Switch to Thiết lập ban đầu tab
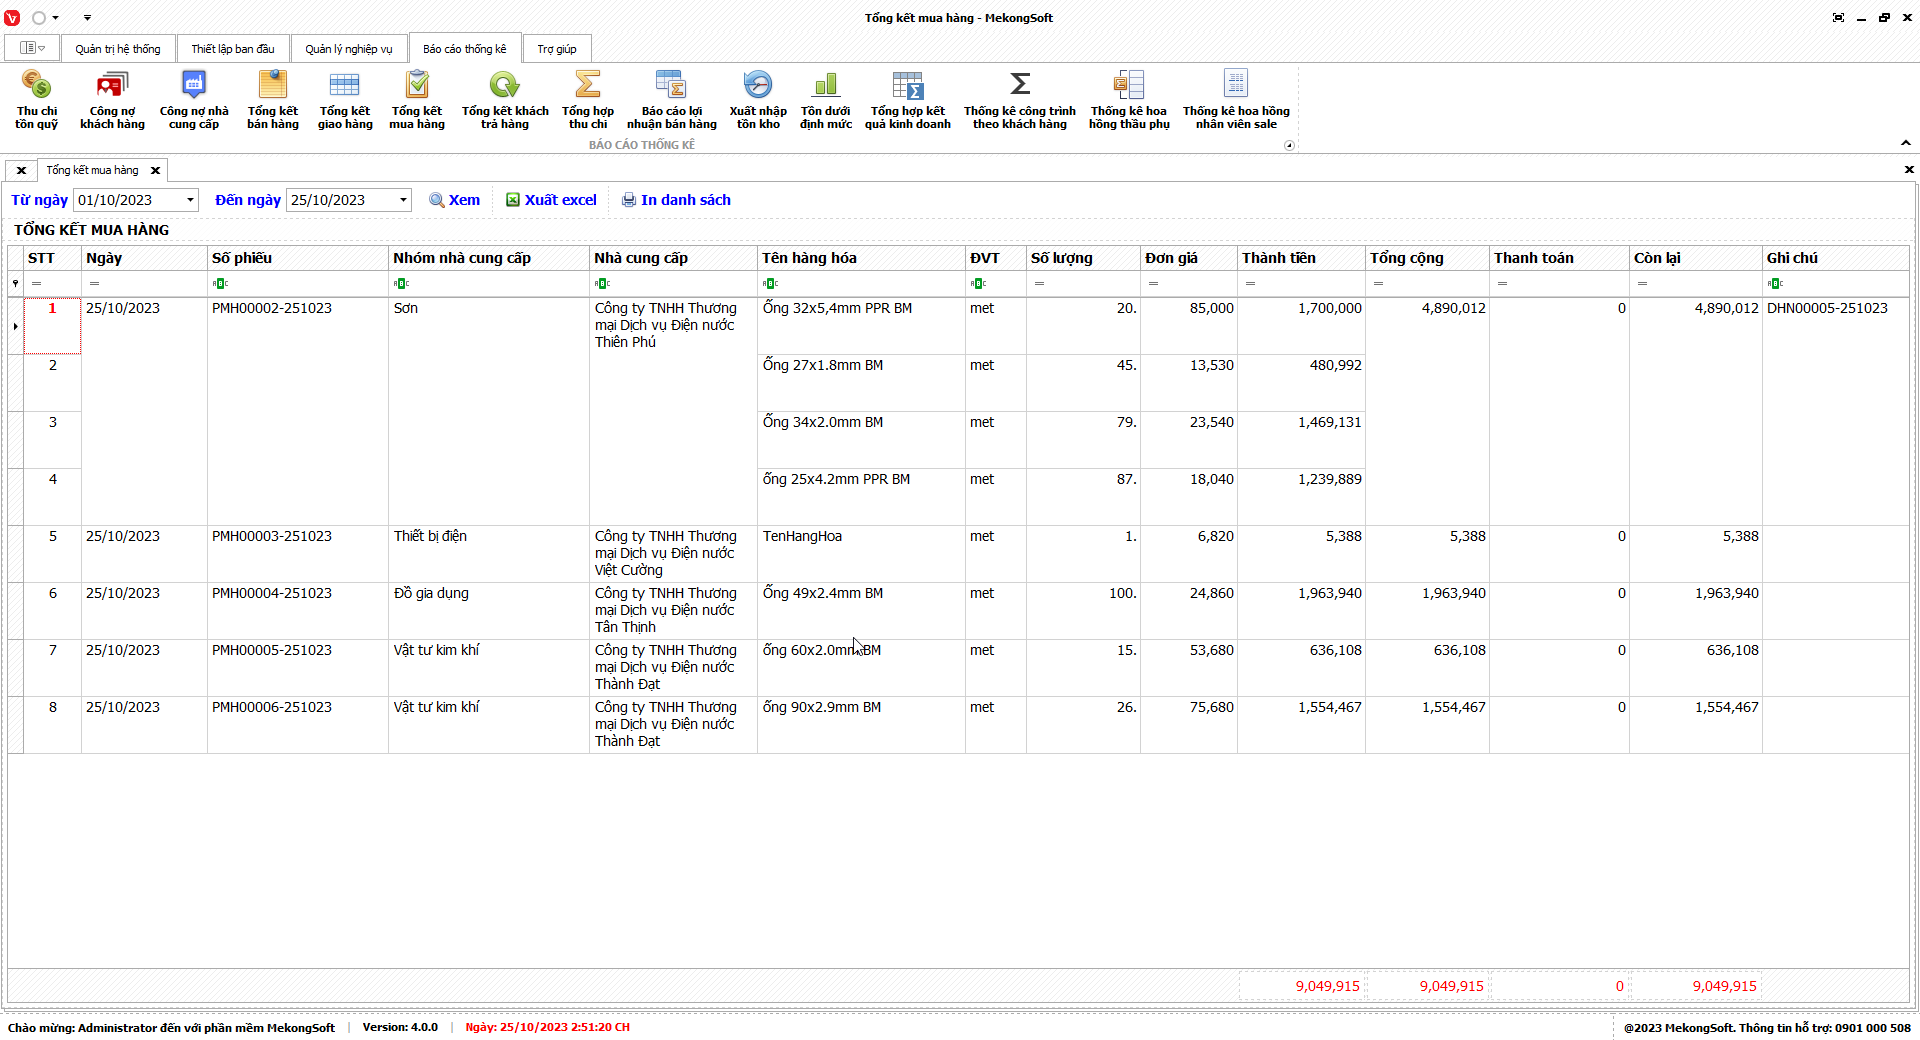The image size is (1920, 1040). pos(233,49)
